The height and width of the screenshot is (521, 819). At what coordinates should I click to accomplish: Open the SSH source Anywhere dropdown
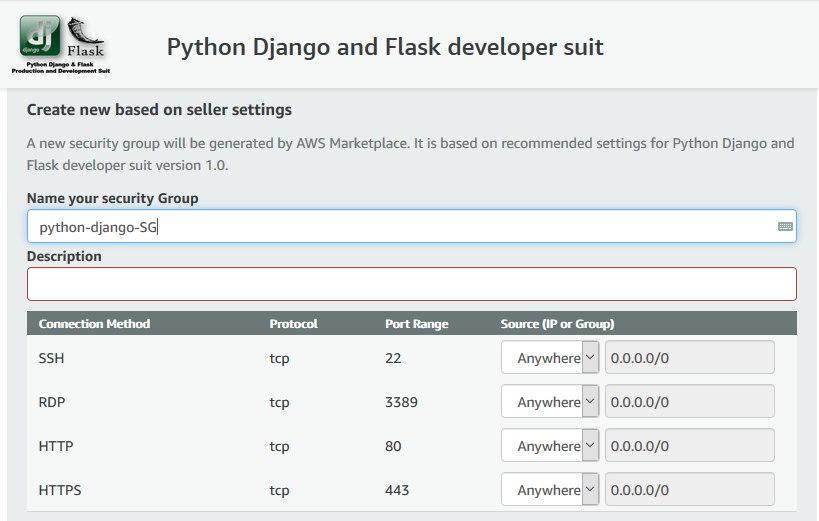tap(550, 357)
